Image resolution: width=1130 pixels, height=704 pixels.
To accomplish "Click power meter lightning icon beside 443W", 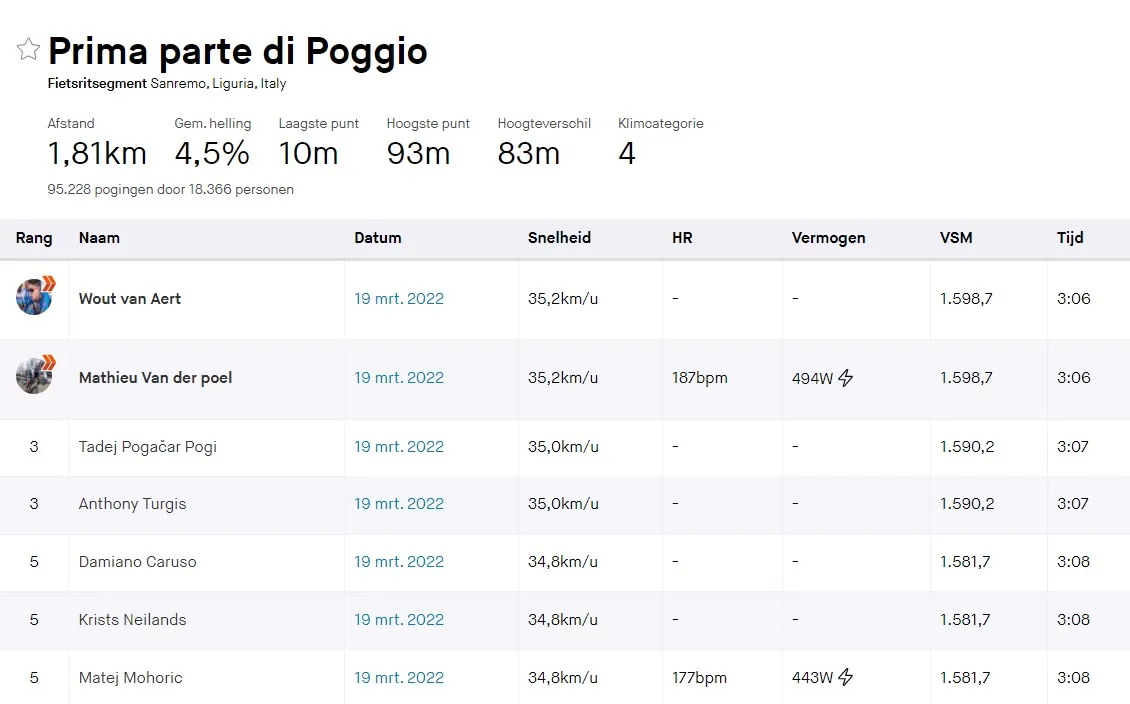I will pos(846,677).
